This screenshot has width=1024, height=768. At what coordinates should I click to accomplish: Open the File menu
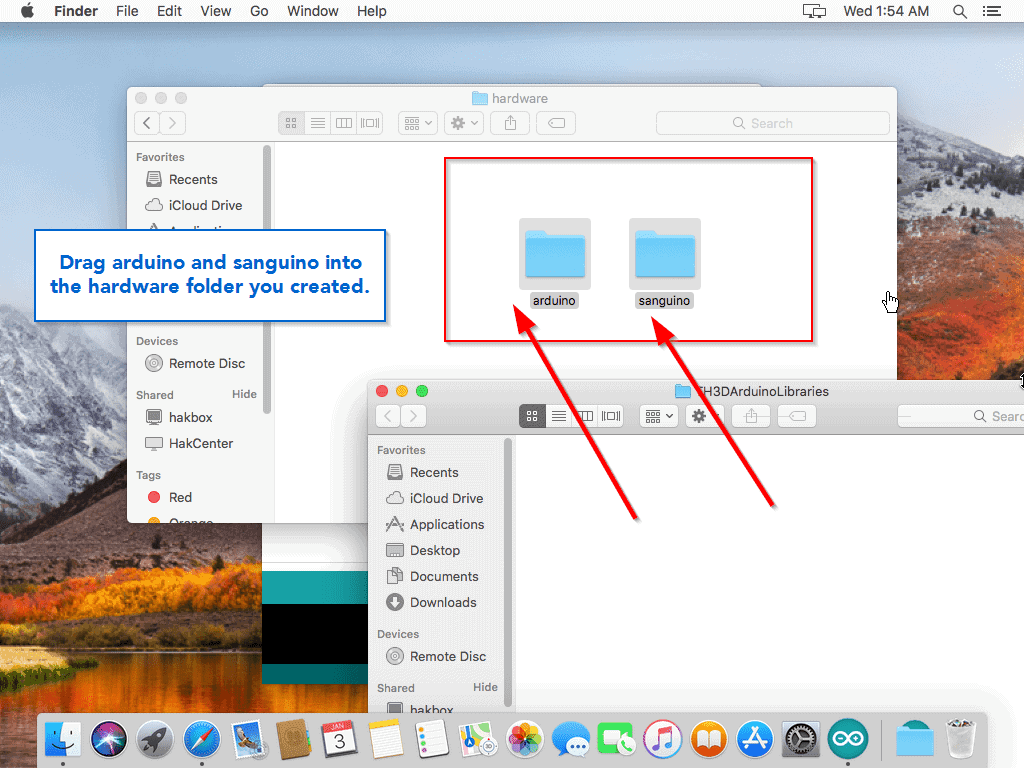pyautogui.click(x=127, y=11)
